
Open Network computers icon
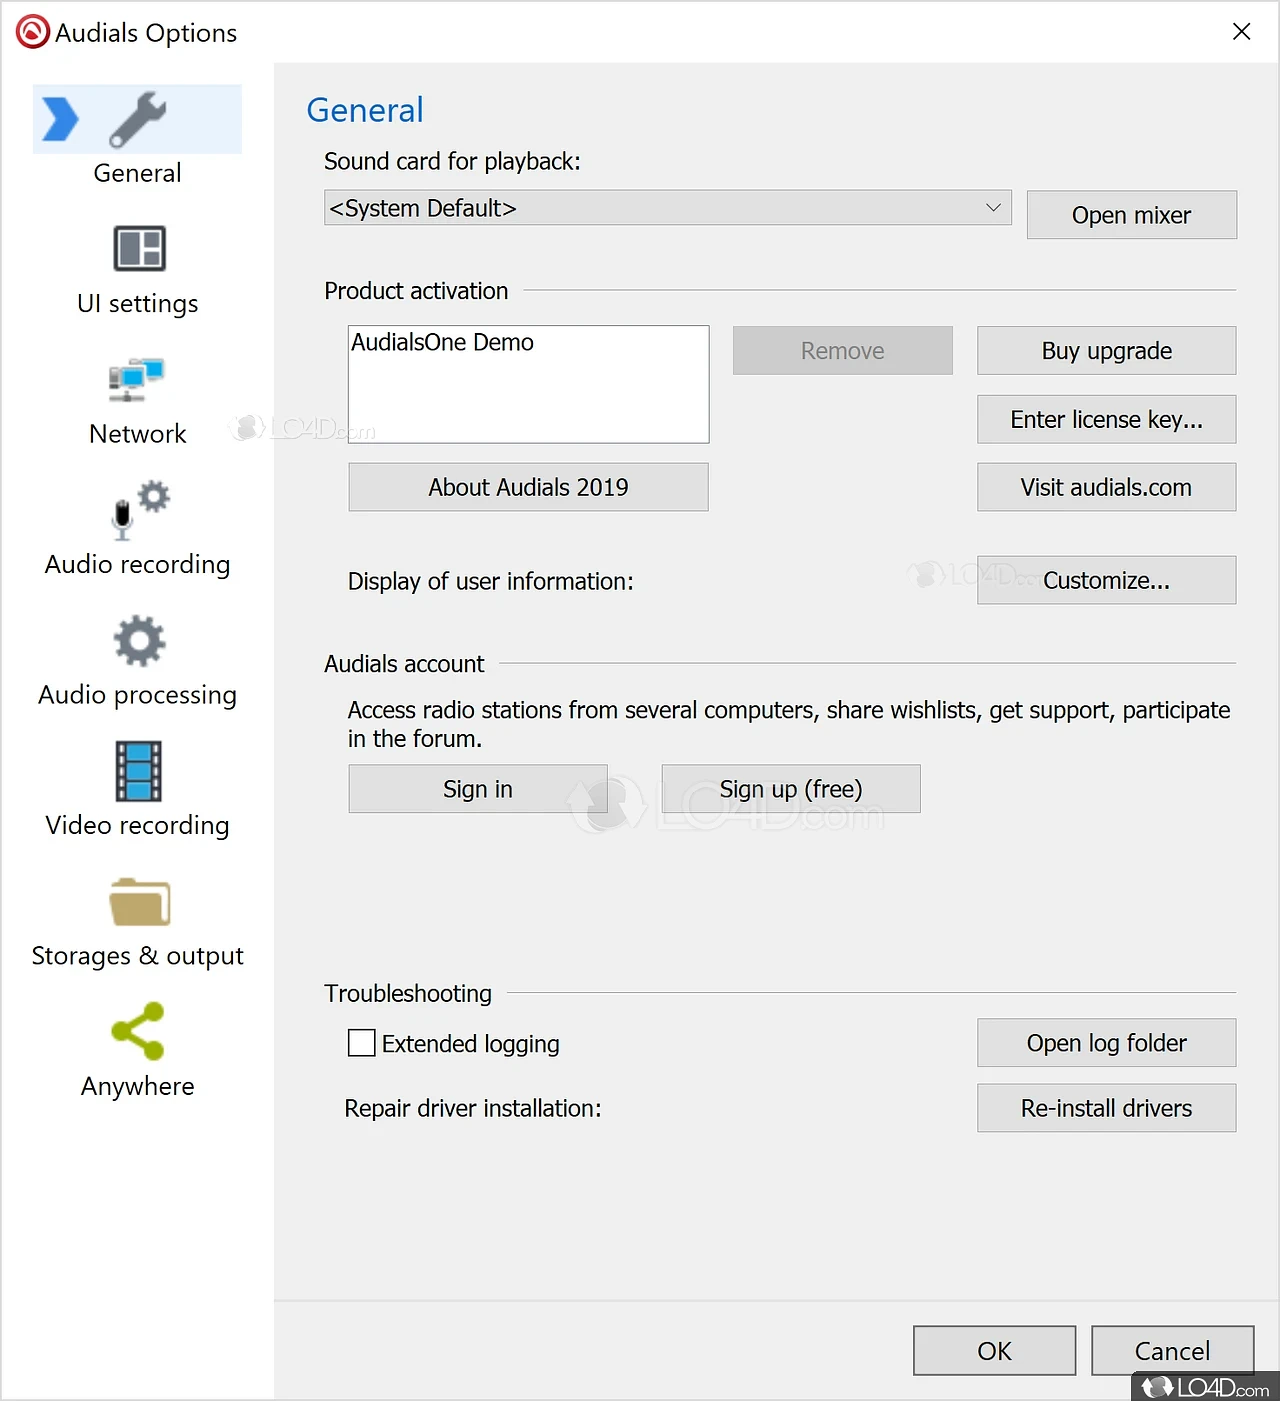tap(136, 380)
